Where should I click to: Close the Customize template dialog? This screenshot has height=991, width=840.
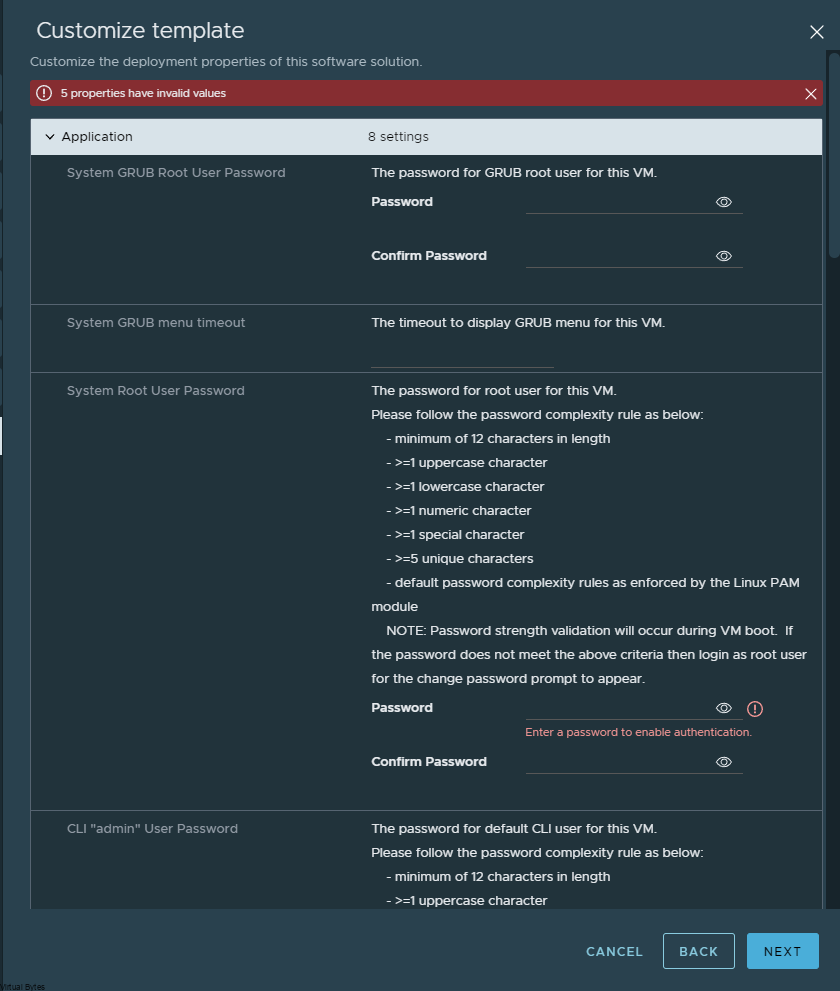click(x=817, y=32)
